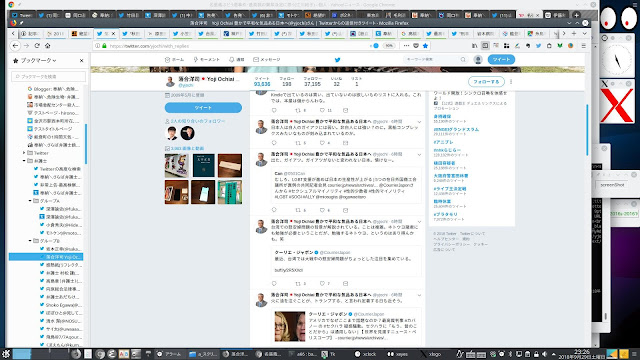Select the highlighted Yoji Ochiai bookmark
Screen dimensions: 640x360
(x=46, y=257)
